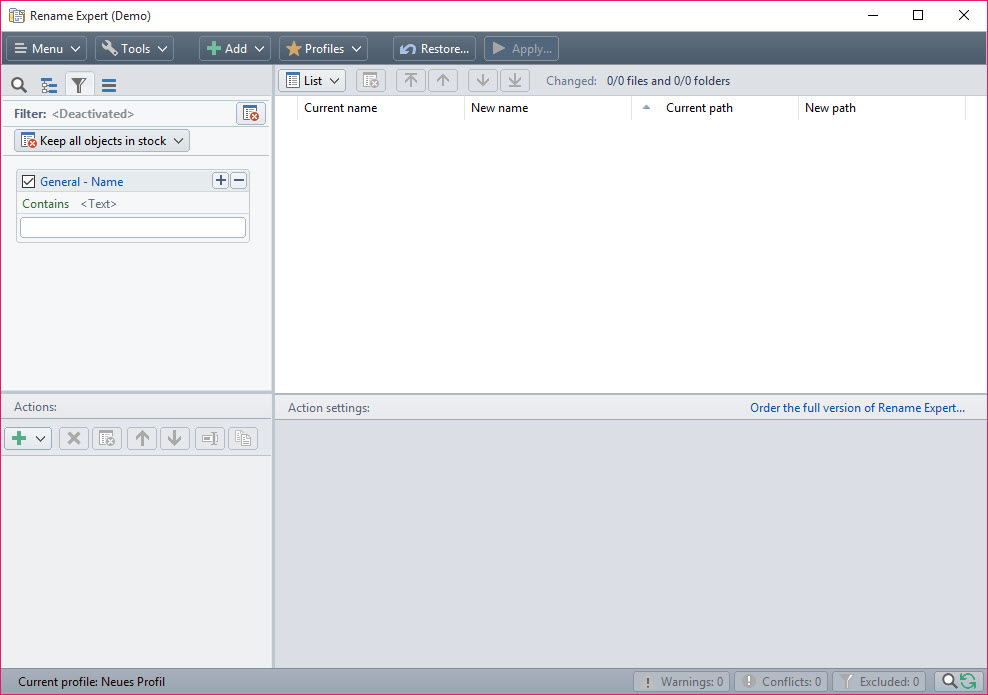
Task: Remove the filter condition with the minus button
Action: [x=239, y=181]
